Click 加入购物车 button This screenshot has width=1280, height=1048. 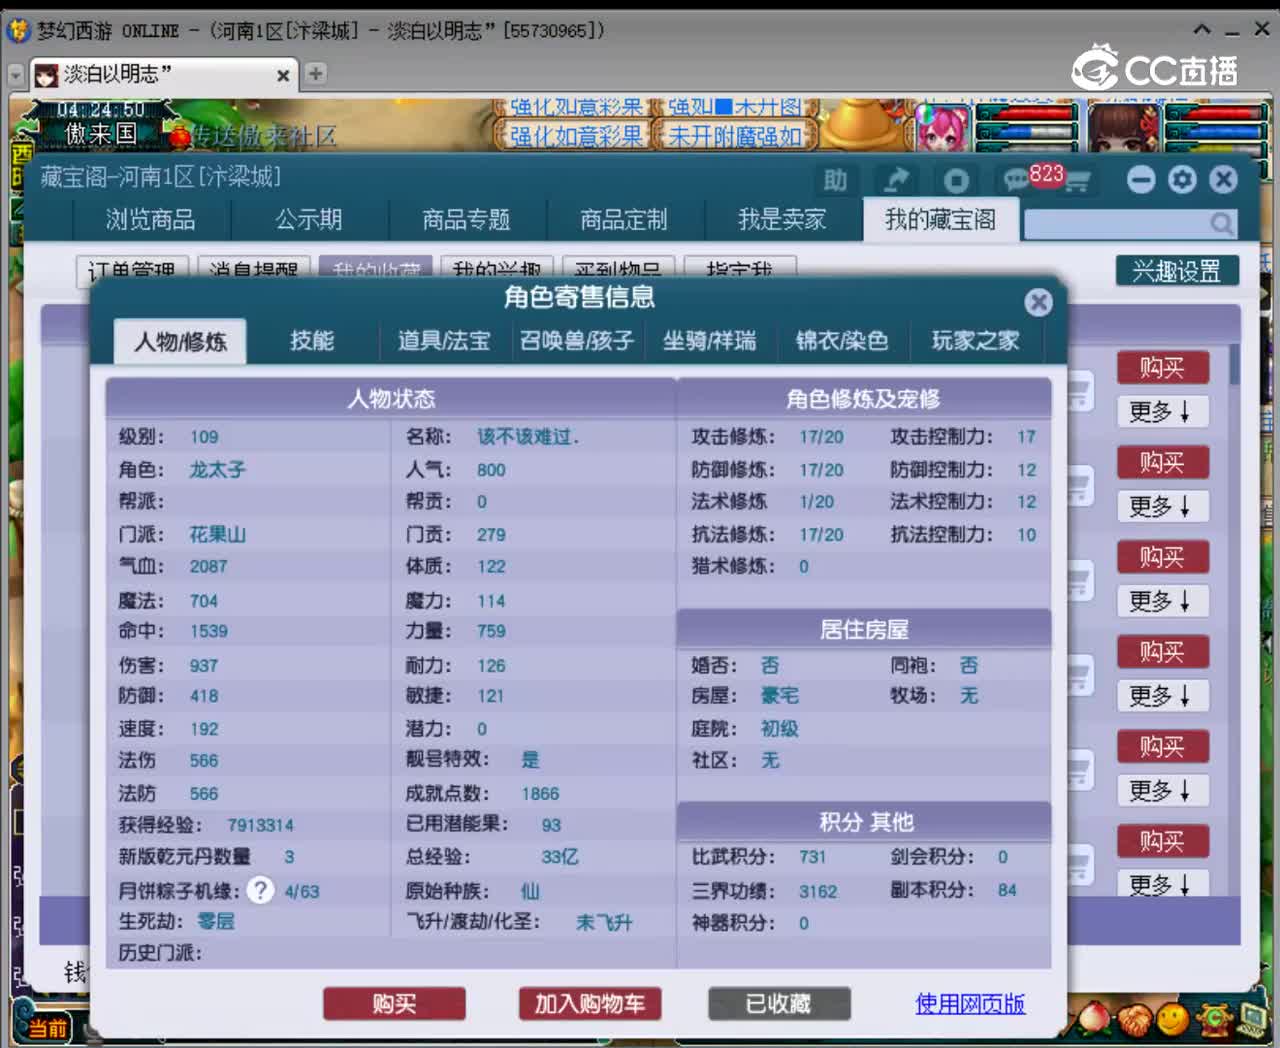(590, 1003)
